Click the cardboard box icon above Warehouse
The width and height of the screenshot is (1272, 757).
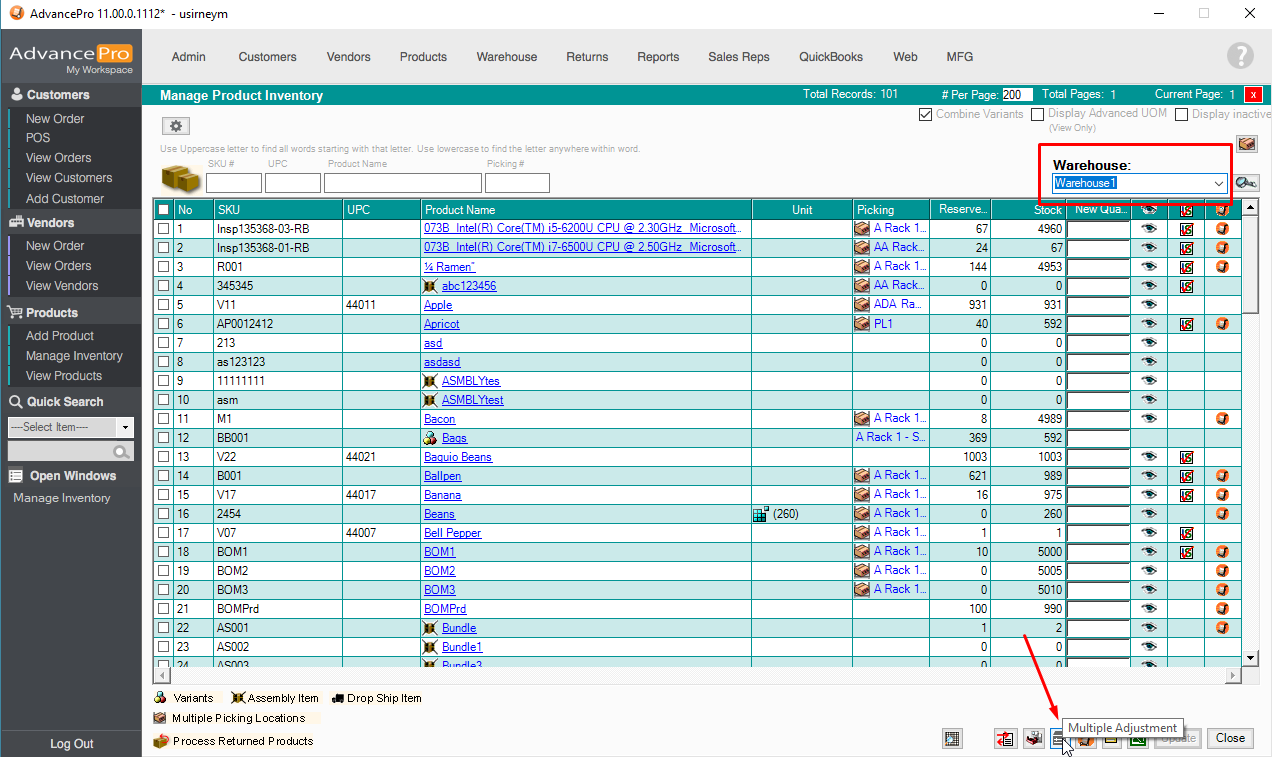click(1246, 144)
